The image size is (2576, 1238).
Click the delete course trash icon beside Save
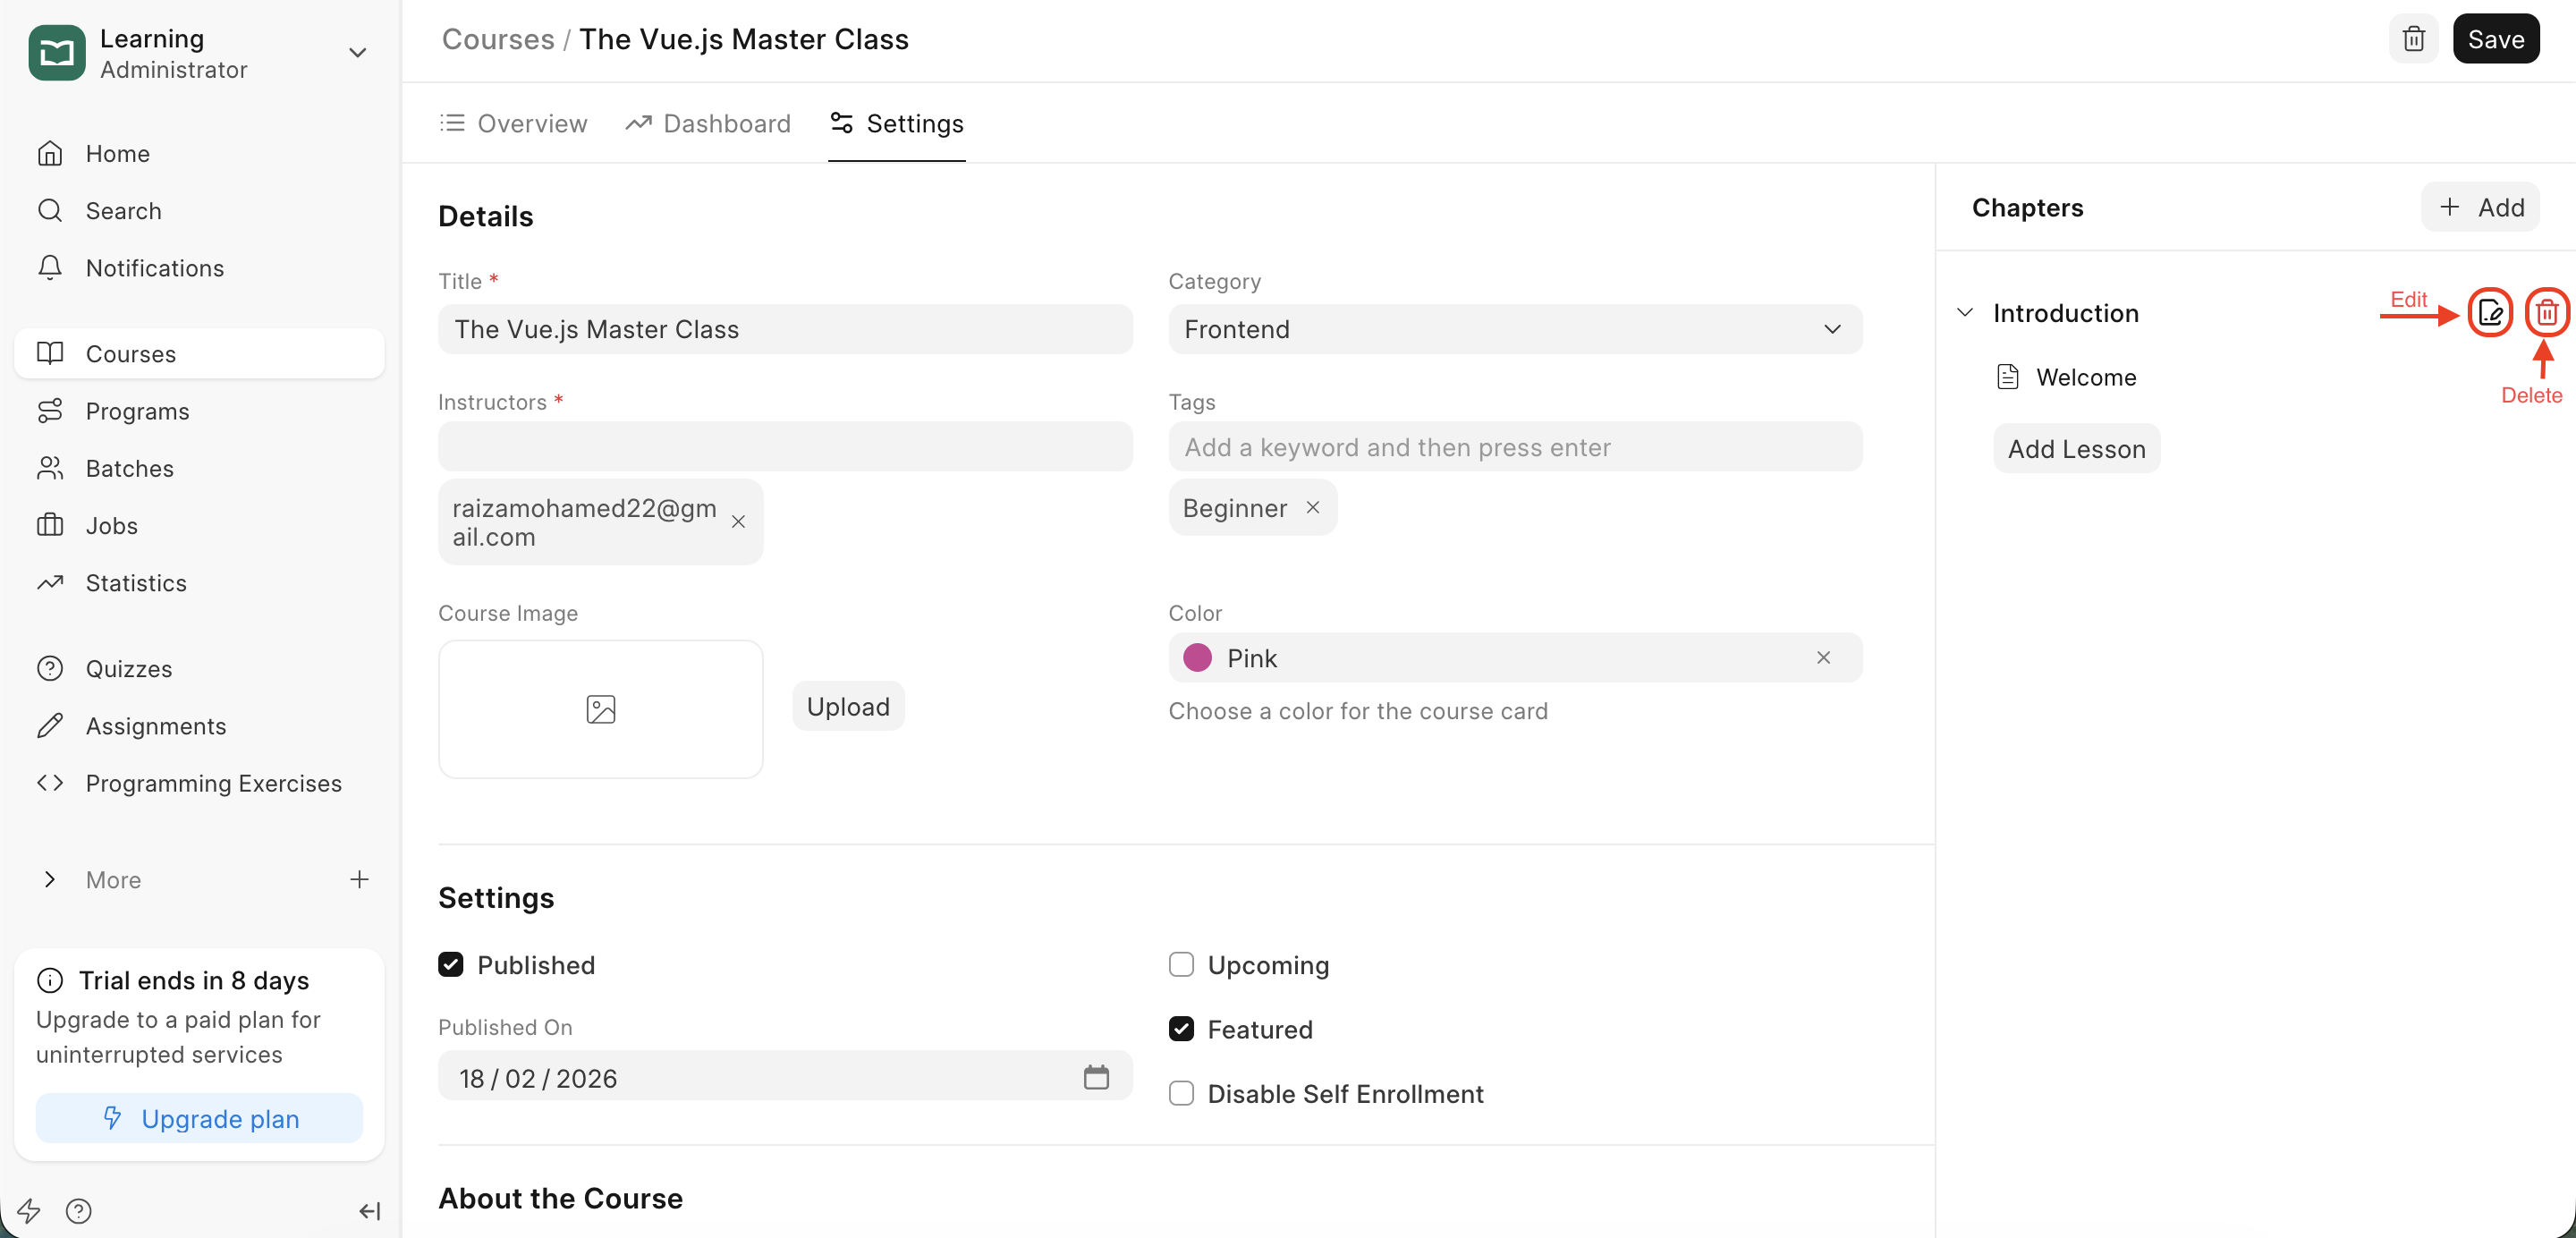click(x=2413, y=39)
